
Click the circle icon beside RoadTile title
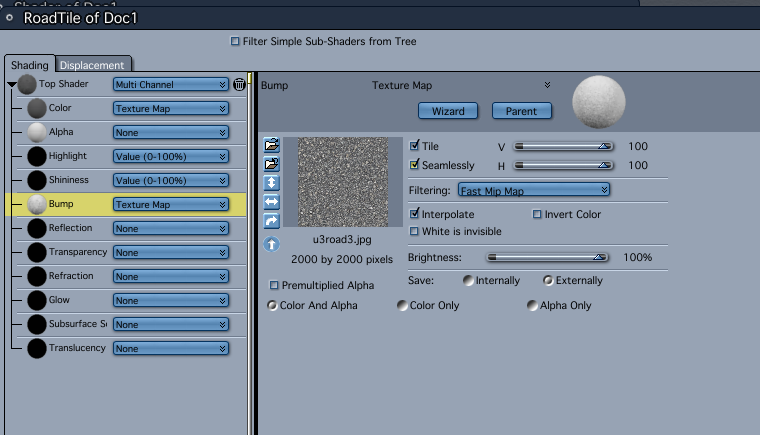[9, 18]
